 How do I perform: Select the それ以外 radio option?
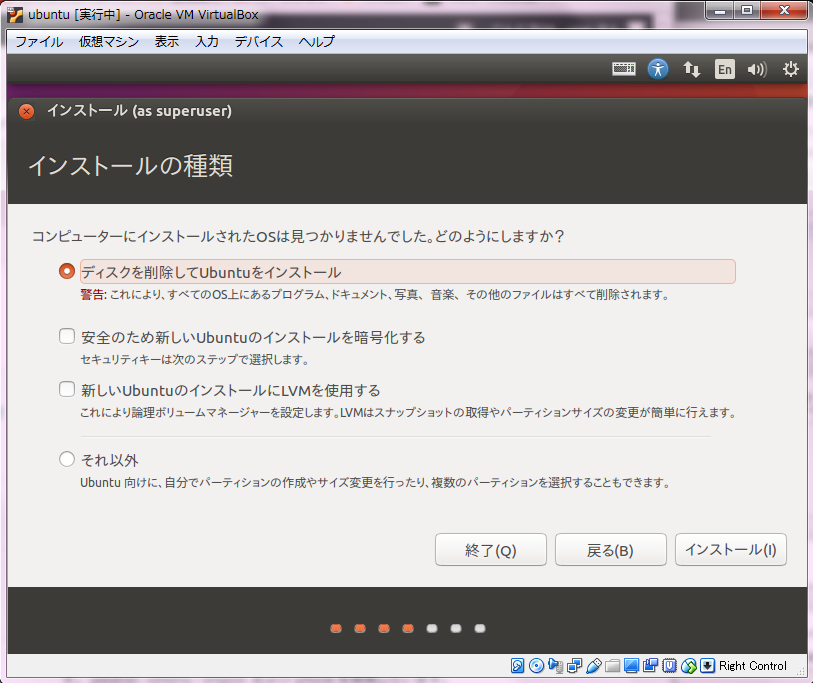[67, 460]
